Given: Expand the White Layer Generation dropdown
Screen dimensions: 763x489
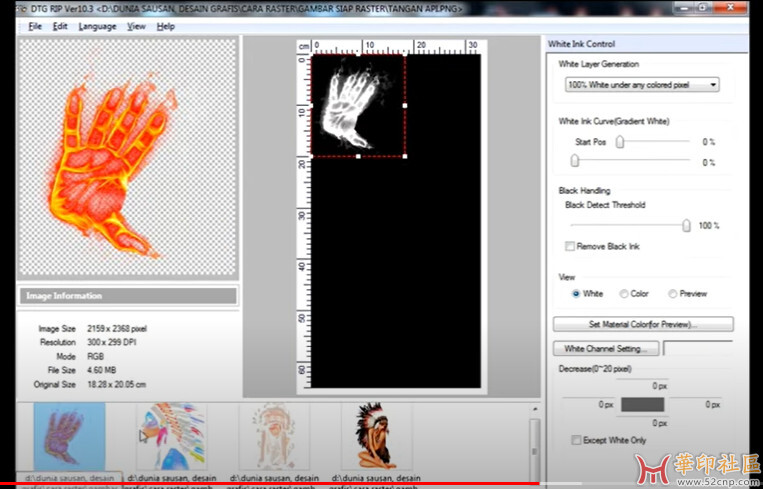Looking at the screenshot, I should click(642, 85).
